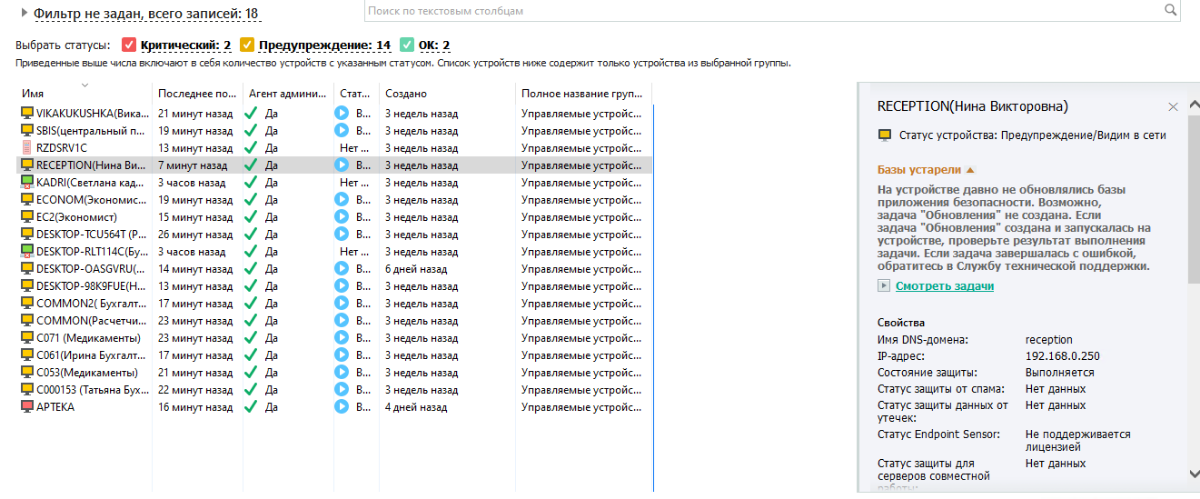
Task: Click the green checkmark in the SBIS row
Action: [x=251, y=131]
